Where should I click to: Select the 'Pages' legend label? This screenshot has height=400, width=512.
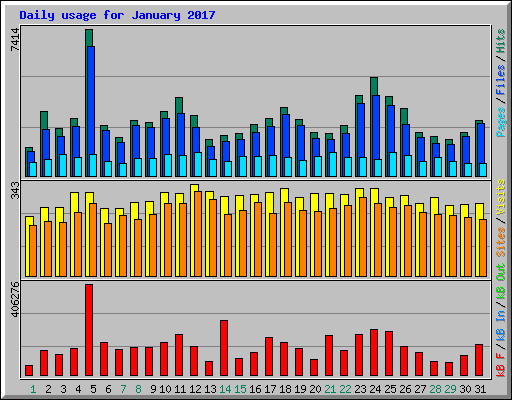tap(501, 122)
